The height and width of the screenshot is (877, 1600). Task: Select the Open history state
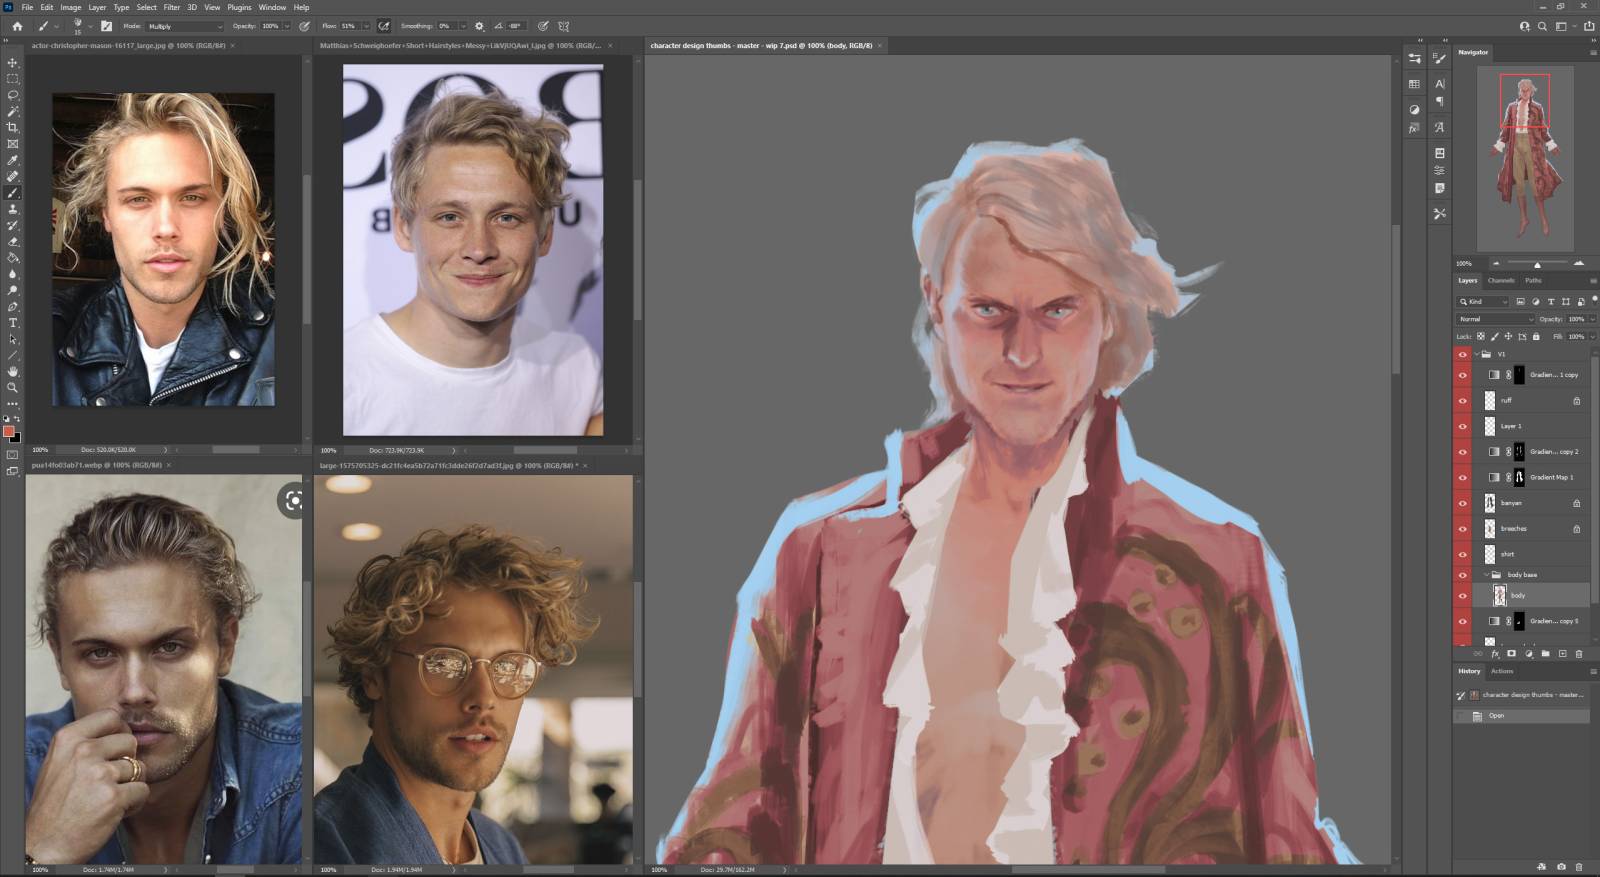1496,716
